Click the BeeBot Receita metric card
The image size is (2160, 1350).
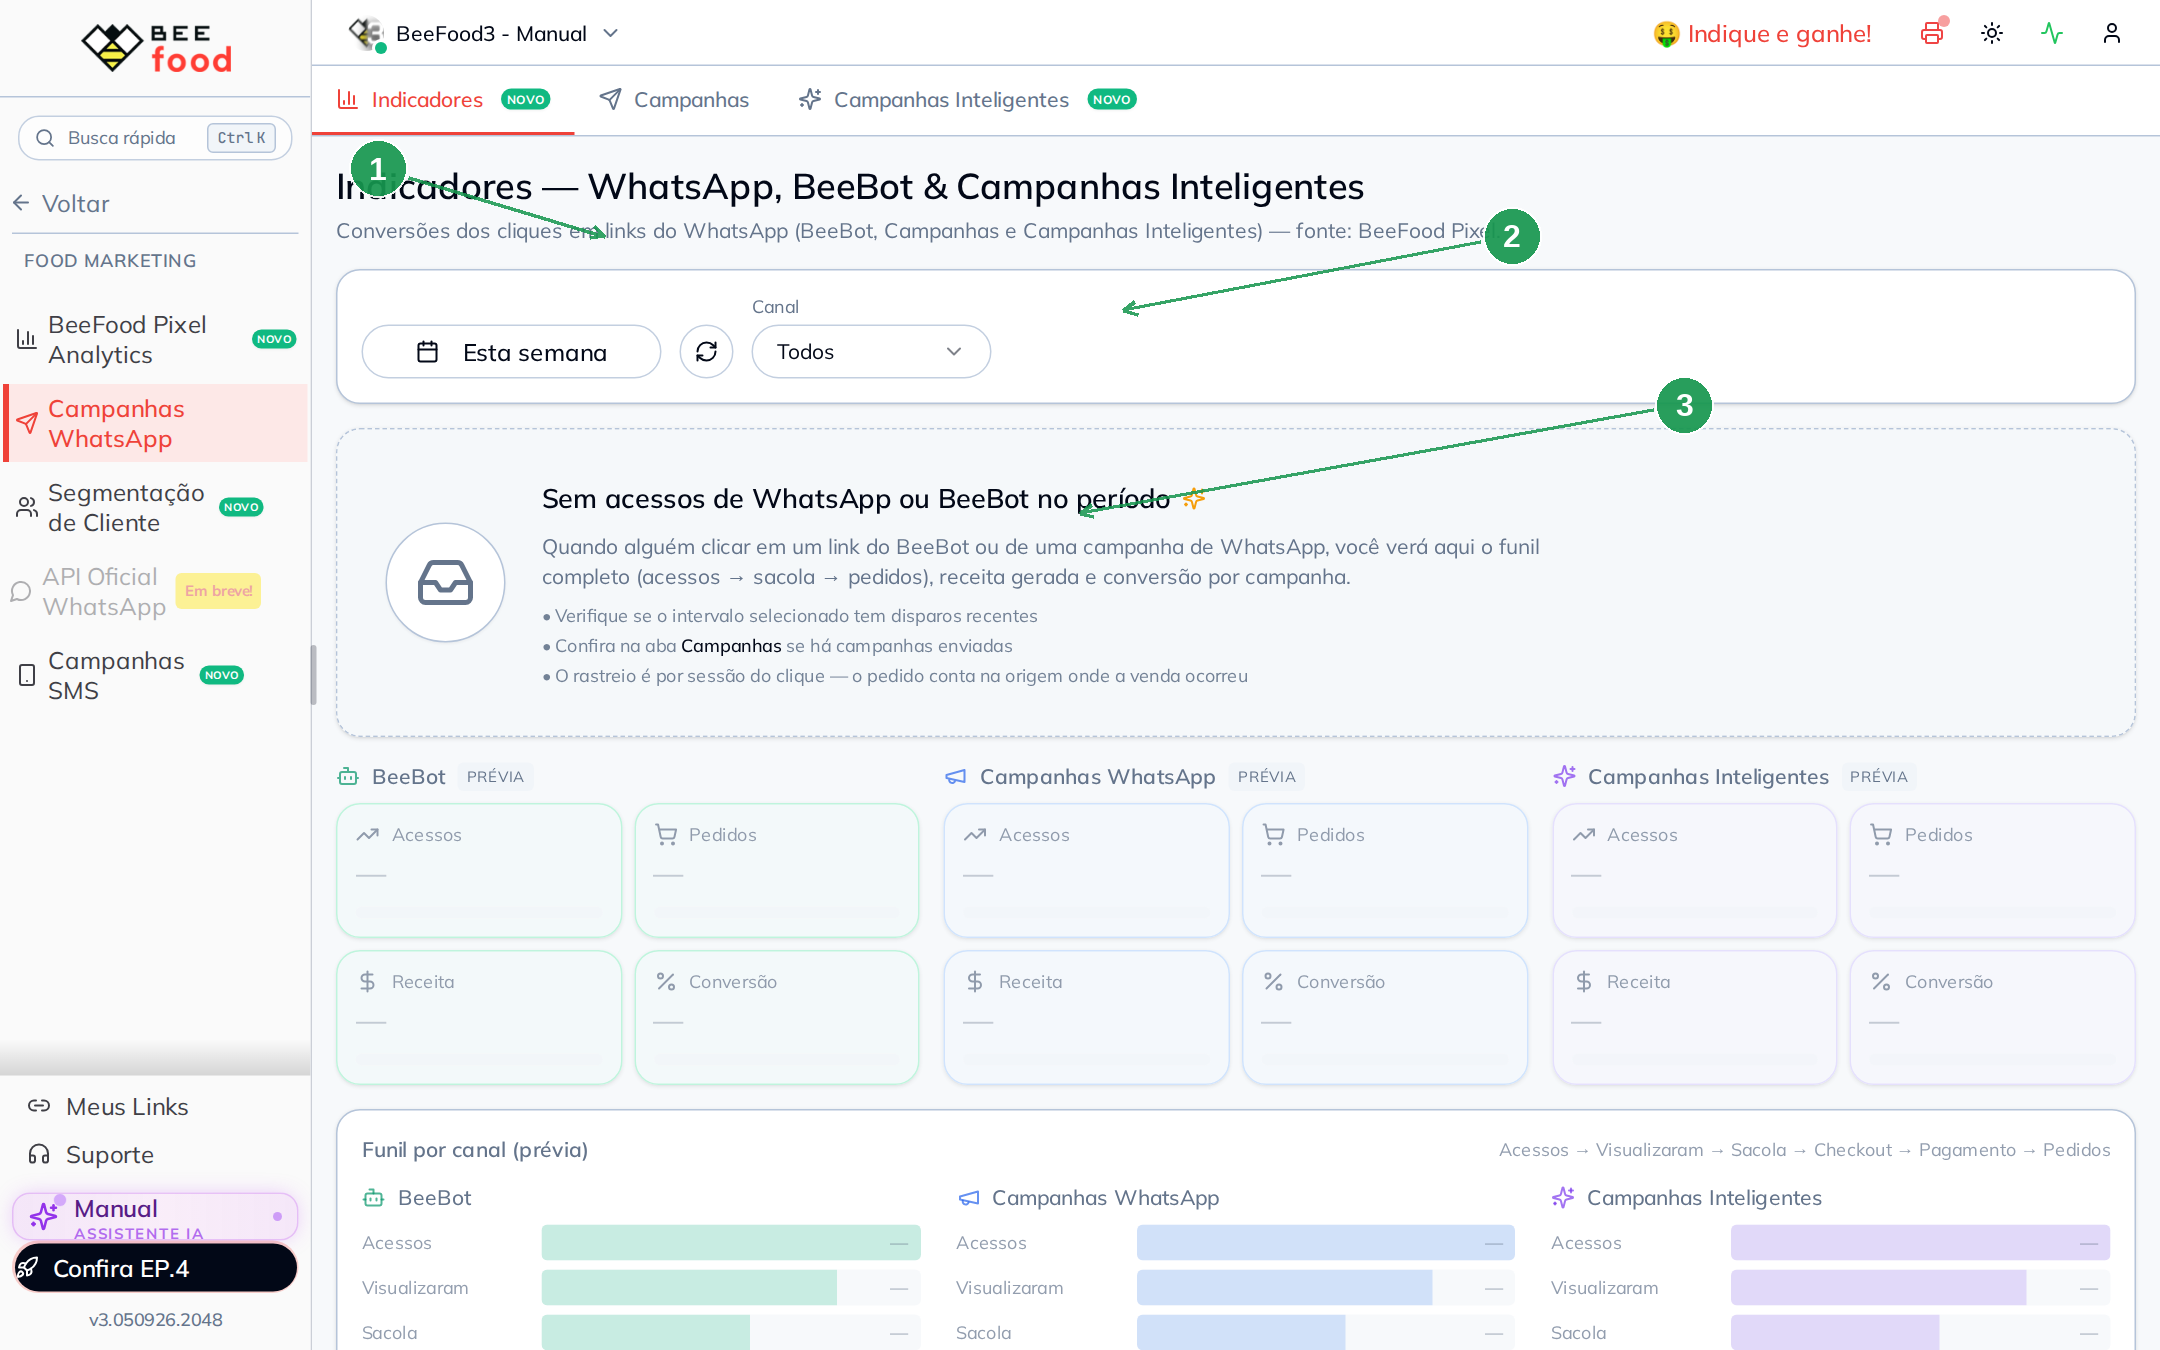pos(479,1017)
